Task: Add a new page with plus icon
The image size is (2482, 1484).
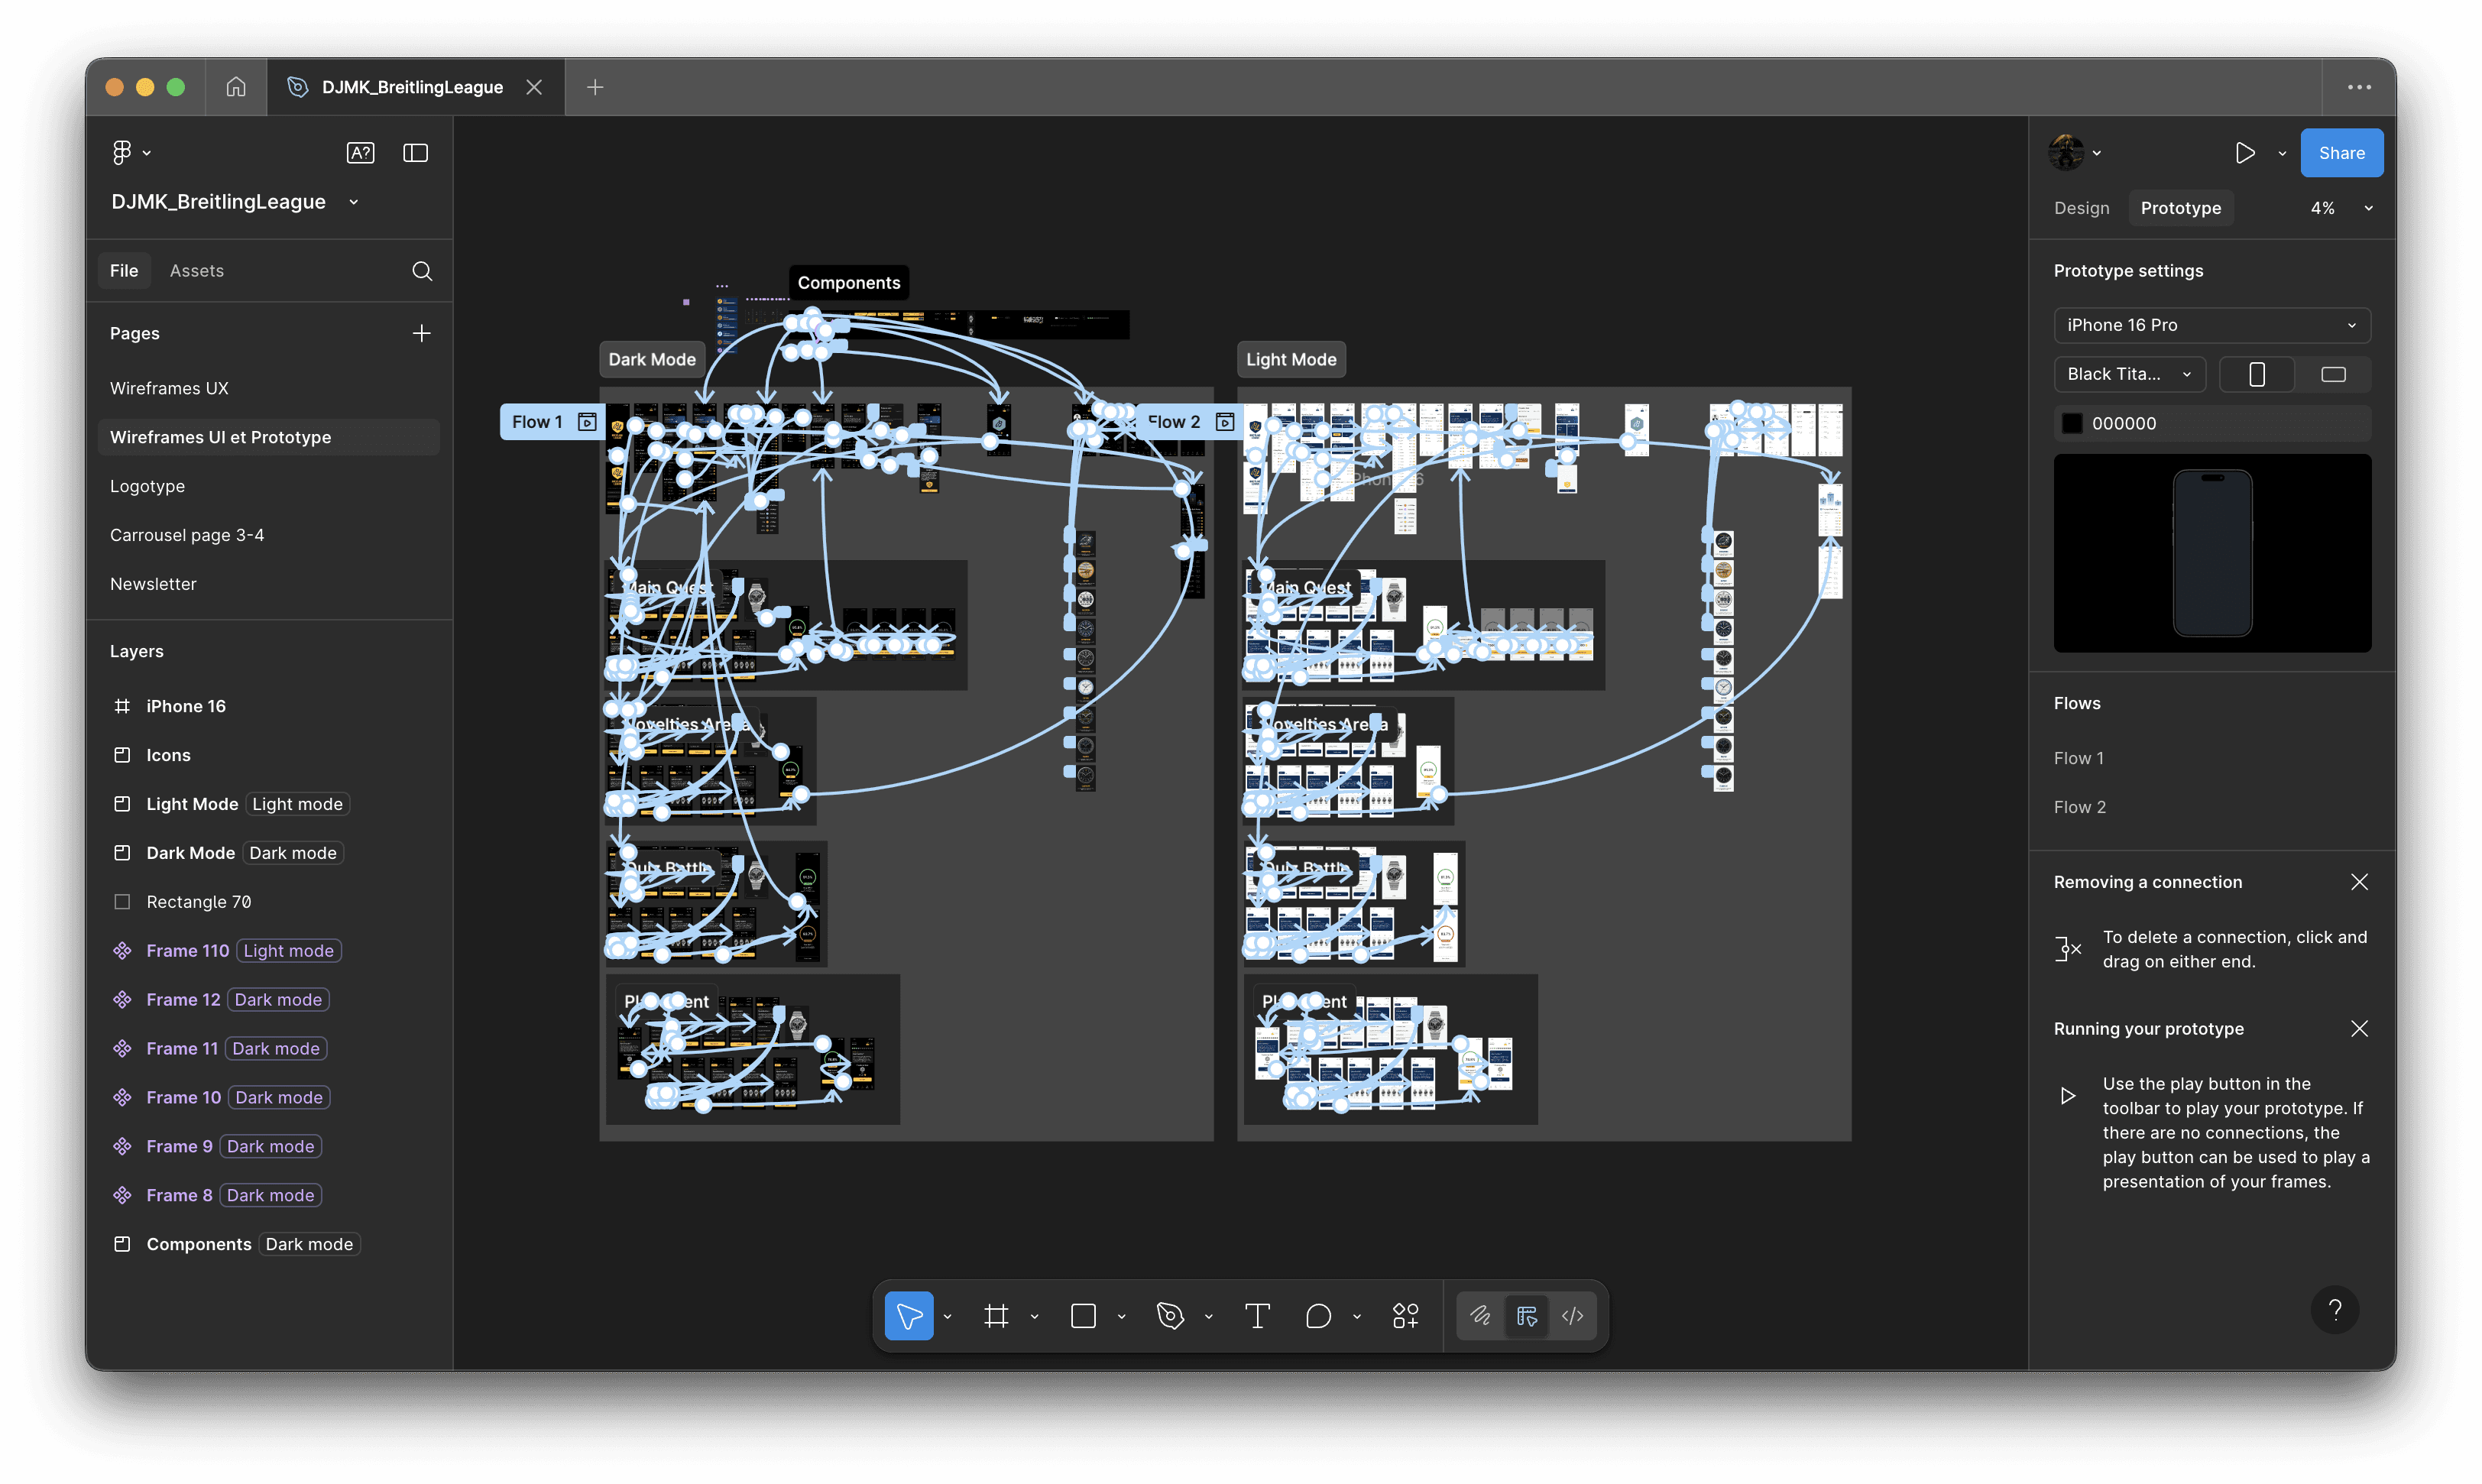Action: (x=422, y=333)
